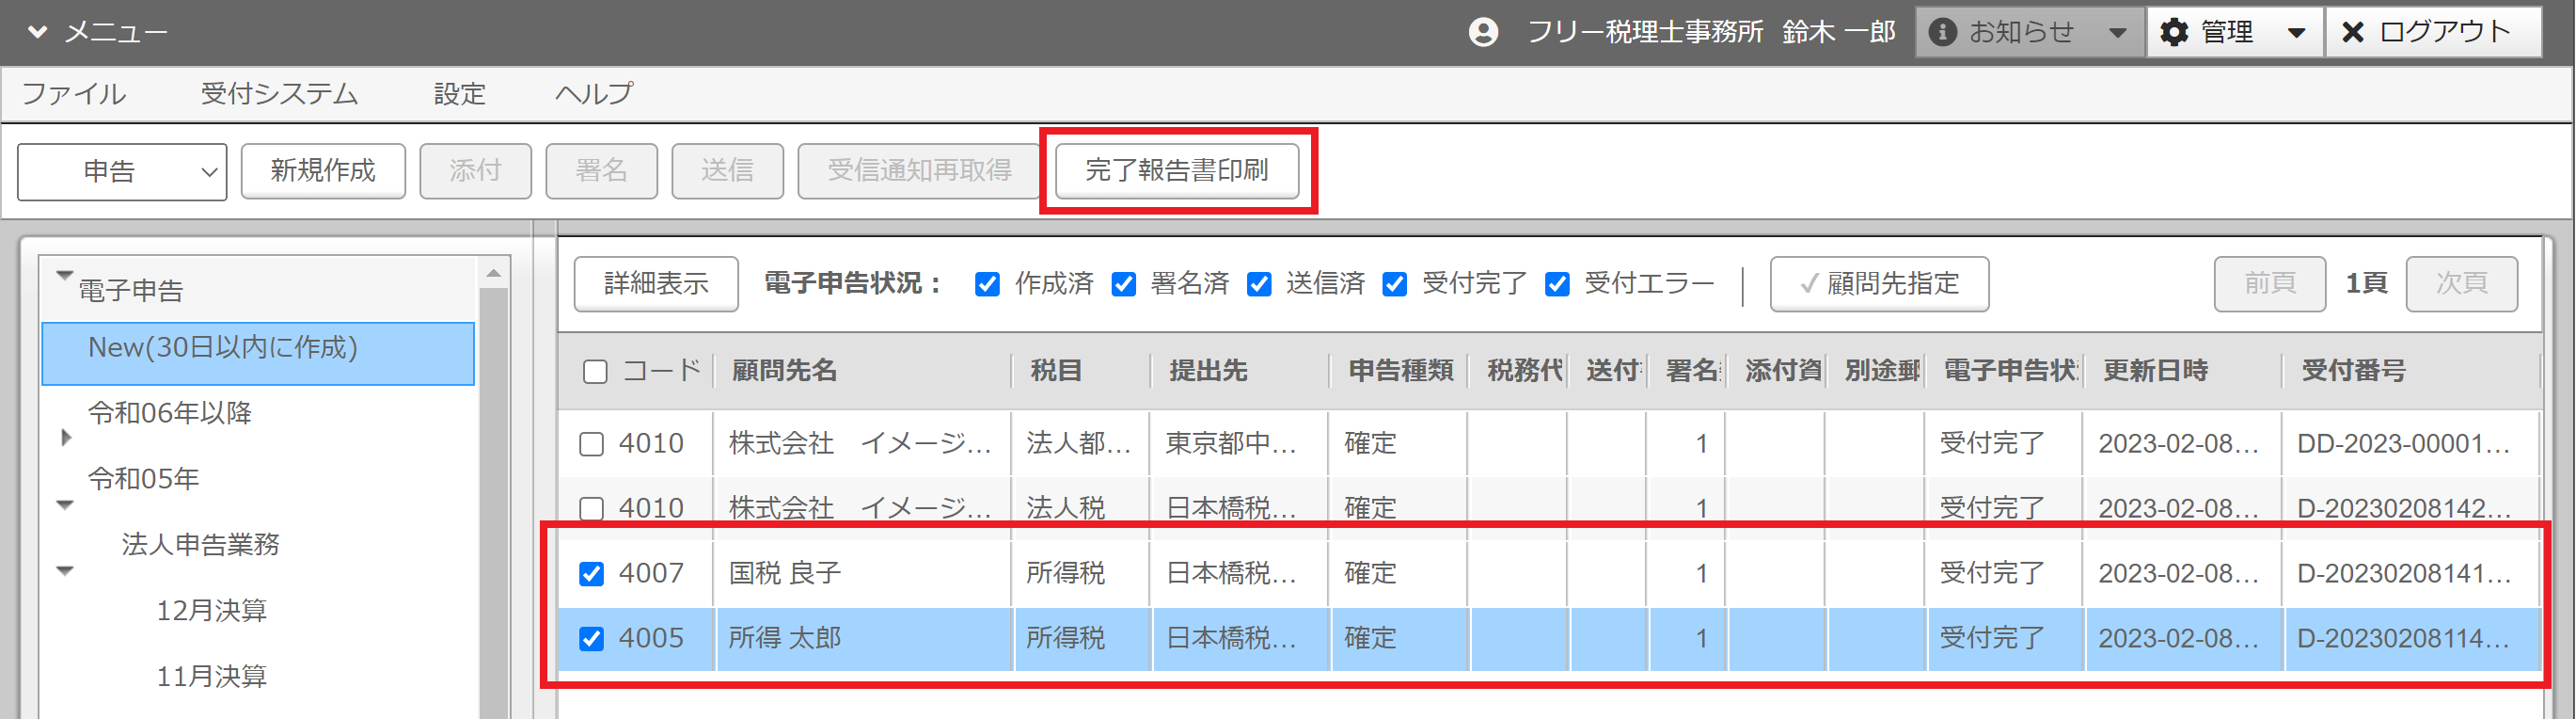The height and width of the screenshot is (719, 2576).
Task: Click the 顧問先指定 button
Action: (x=1879, y=284)
